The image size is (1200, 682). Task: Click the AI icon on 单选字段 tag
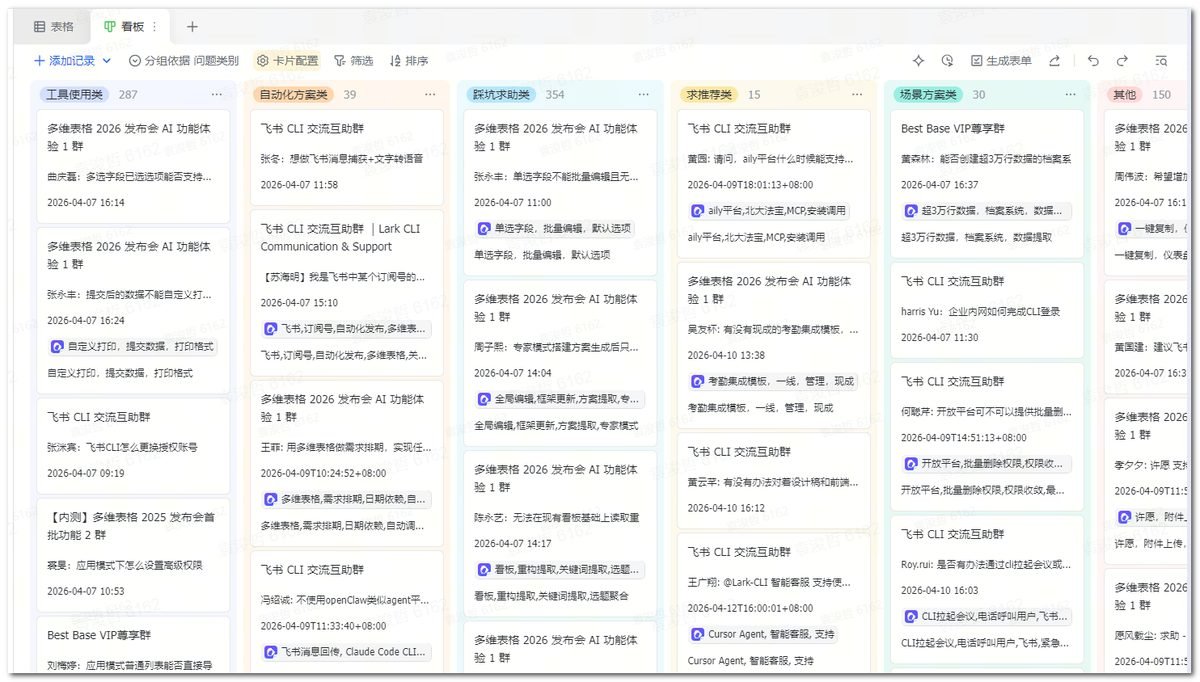[x=484, y=229]
